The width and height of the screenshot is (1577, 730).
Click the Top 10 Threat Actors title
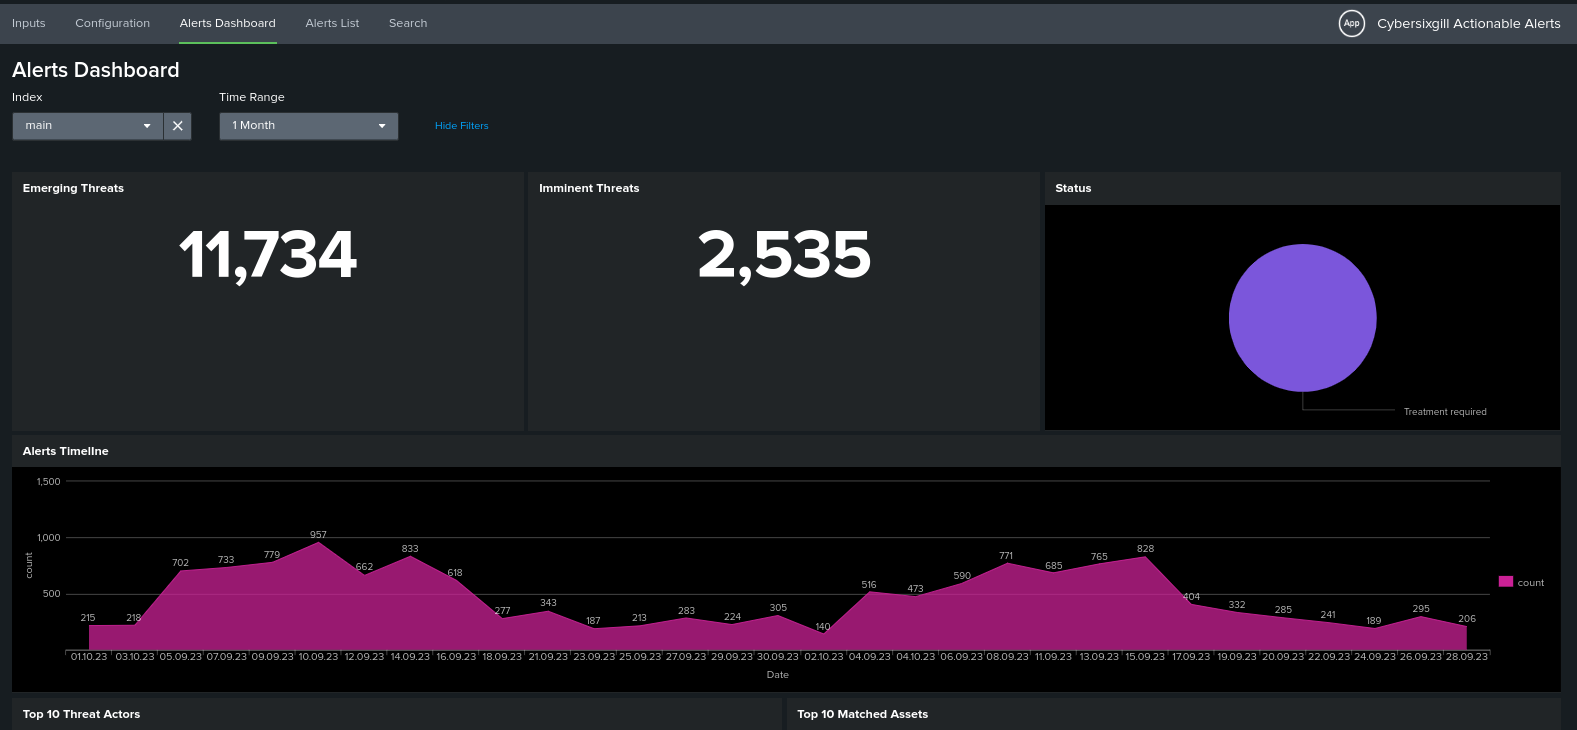[x=81, y=714]
